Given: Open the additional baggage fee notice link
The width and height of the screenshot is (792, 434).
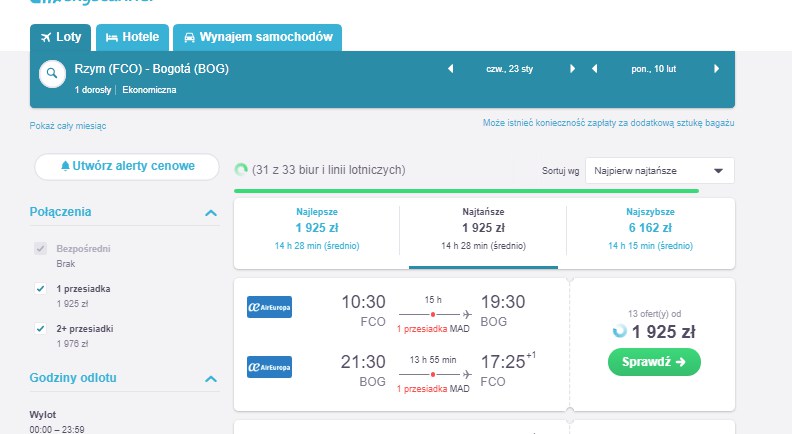Looking at the screenshot, I should (608, 123).
